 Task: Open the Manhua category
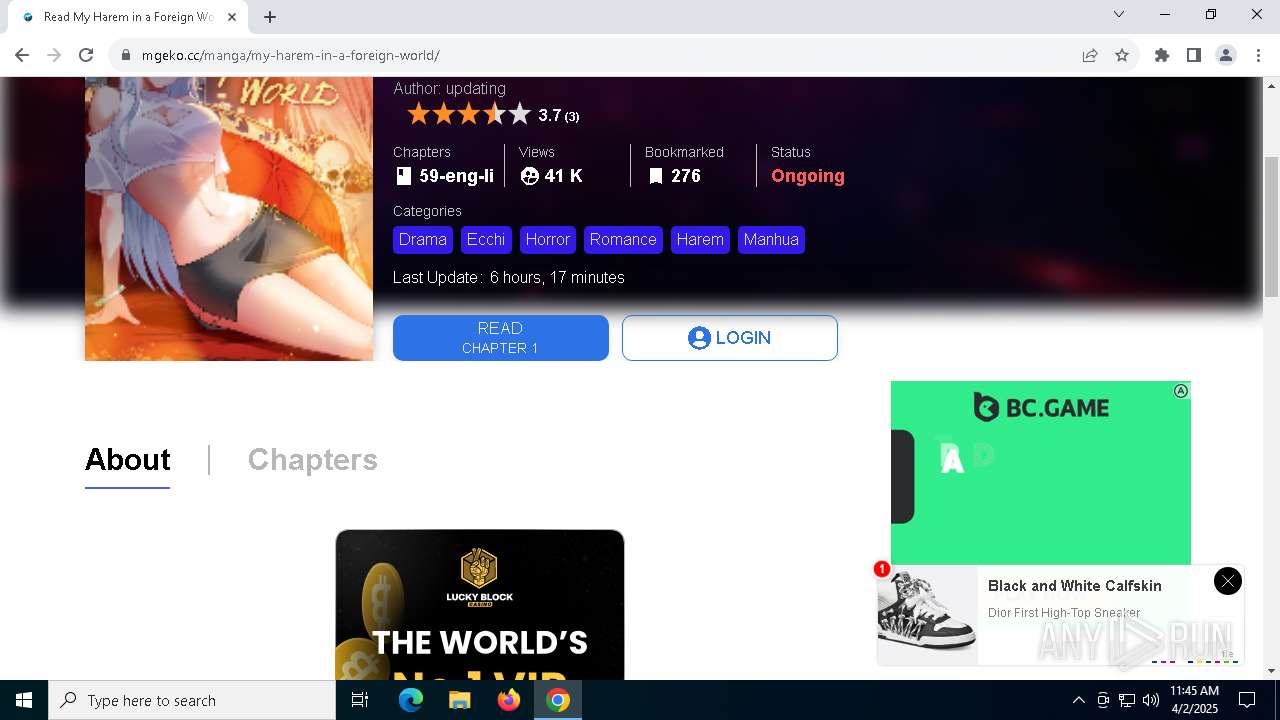click(x=771, y=240)
